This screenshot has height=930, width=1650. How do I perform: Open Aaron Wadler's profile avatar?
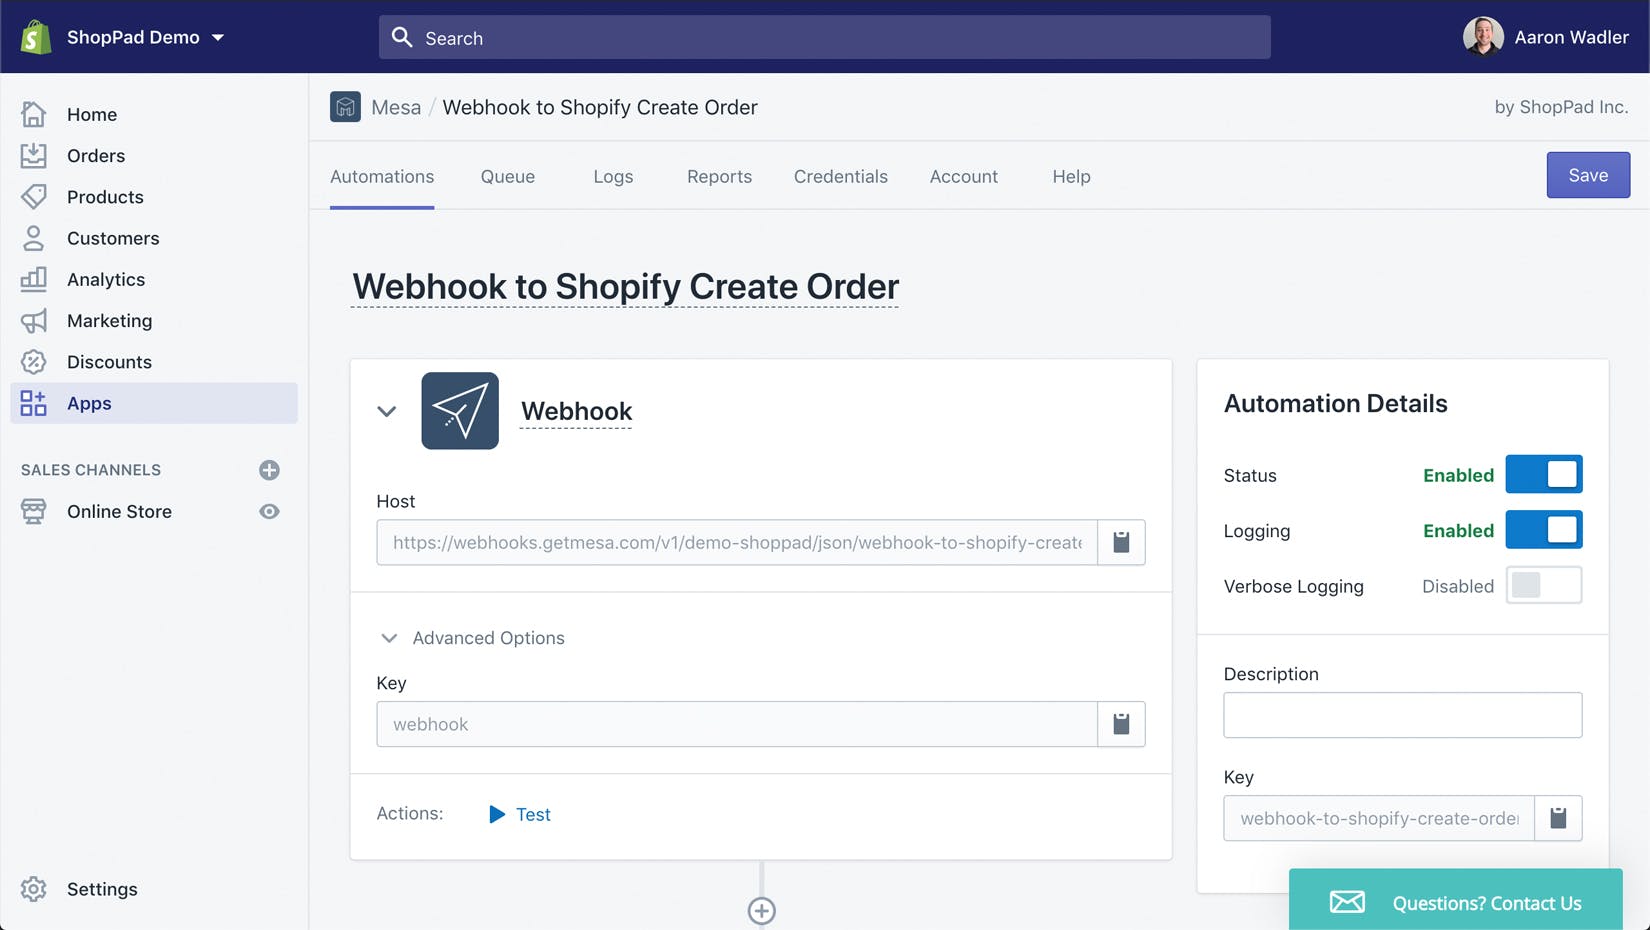tap(1483, 37)
